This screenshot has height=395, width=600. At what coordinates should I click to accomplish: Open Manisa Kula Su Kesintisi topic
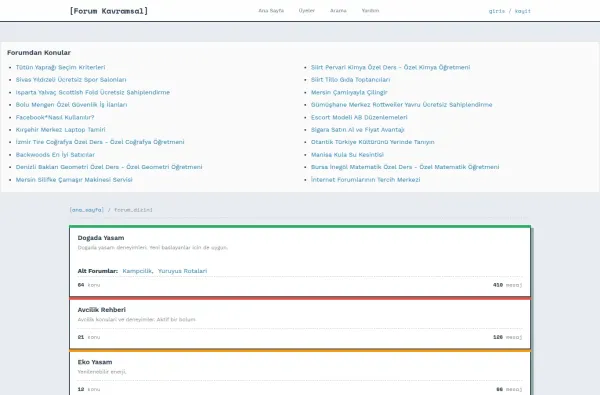coord(347,155)
